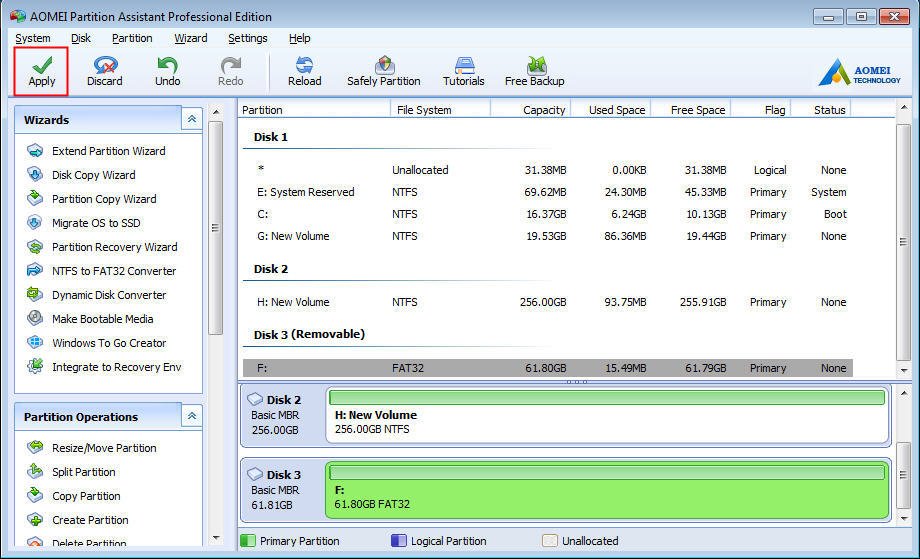Sort by File System column header

[440, 110]
